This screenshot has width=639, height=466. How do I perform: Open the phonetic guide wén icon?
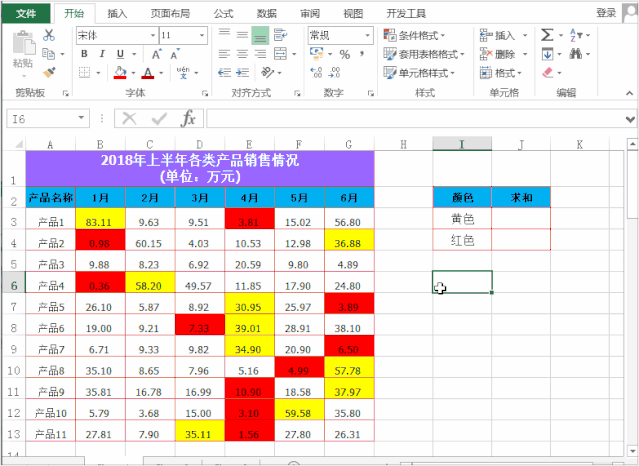click(x=183, y=72)
